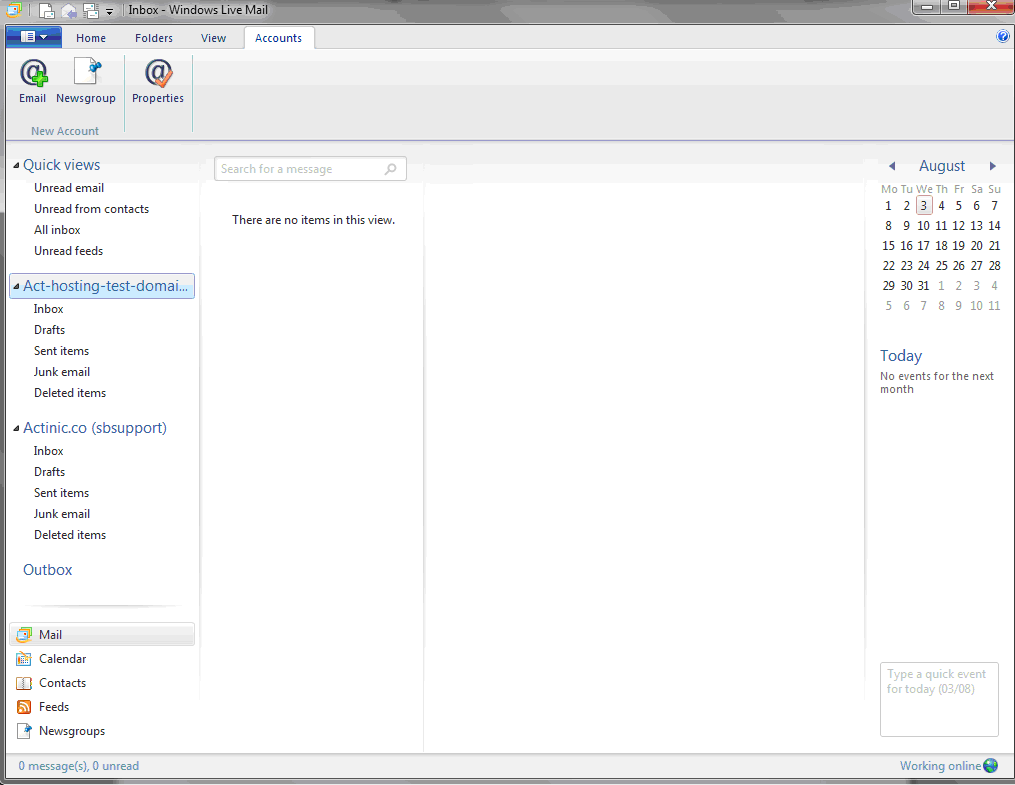
Task: Click the Reply quick access icon
Action: pyautogui.click(x=69, y=11)
